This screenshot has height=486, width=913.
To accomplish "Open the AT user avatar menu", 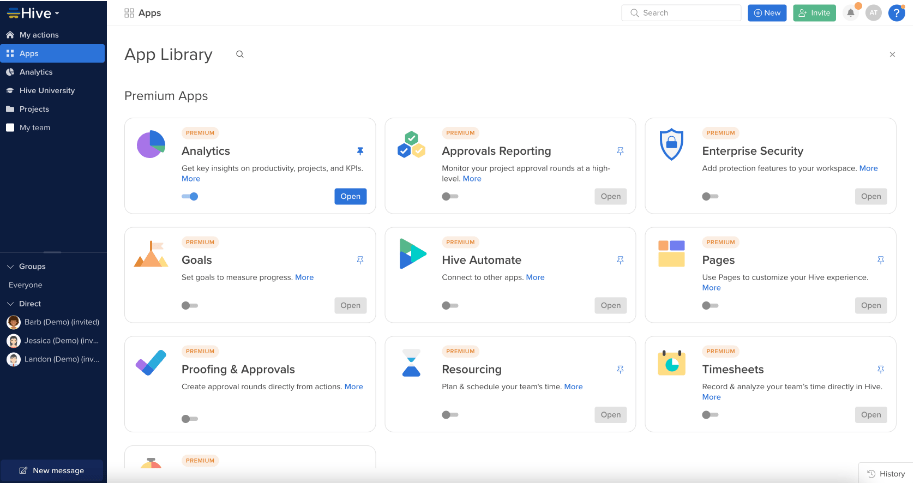I will click(x=873, y=13).
